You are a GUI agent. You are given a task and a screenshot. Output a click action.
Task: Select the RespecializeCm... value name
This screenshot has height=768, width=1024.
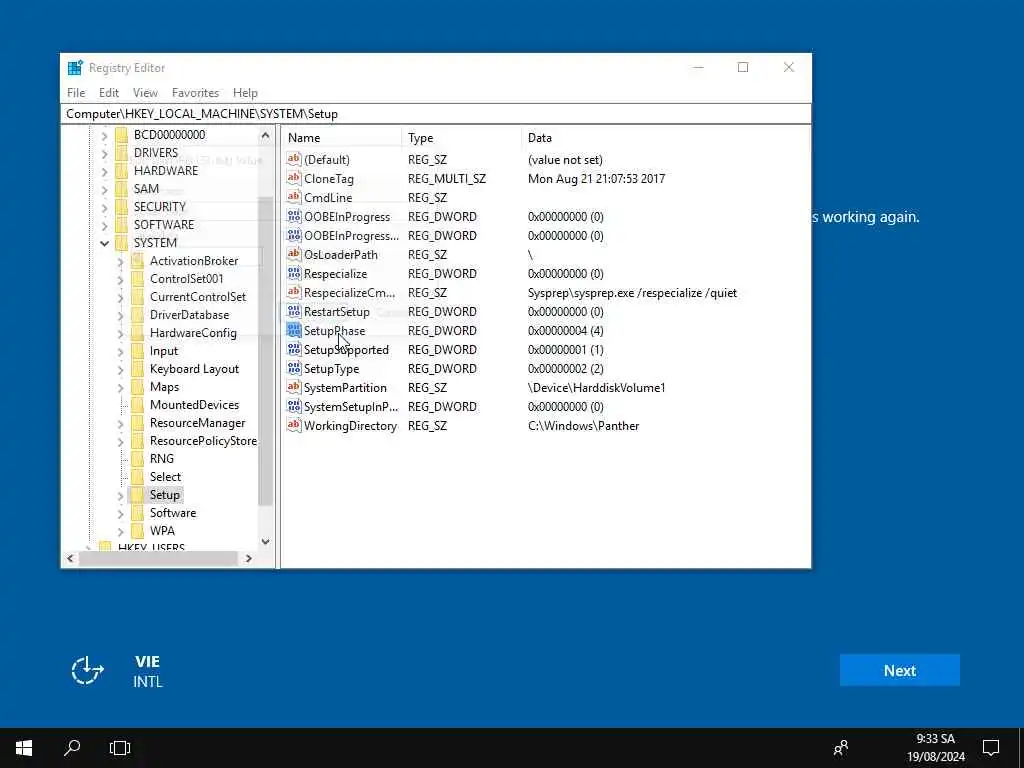click(349, 293)
